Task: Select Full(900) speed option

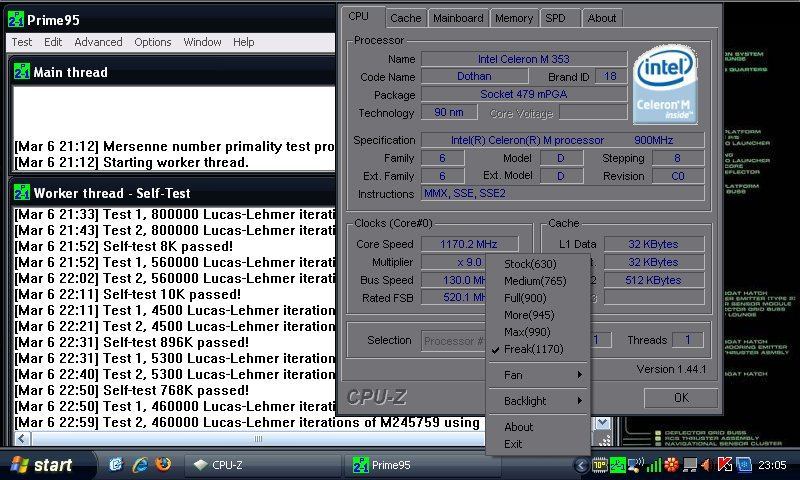Action: (x=538, y=298)
